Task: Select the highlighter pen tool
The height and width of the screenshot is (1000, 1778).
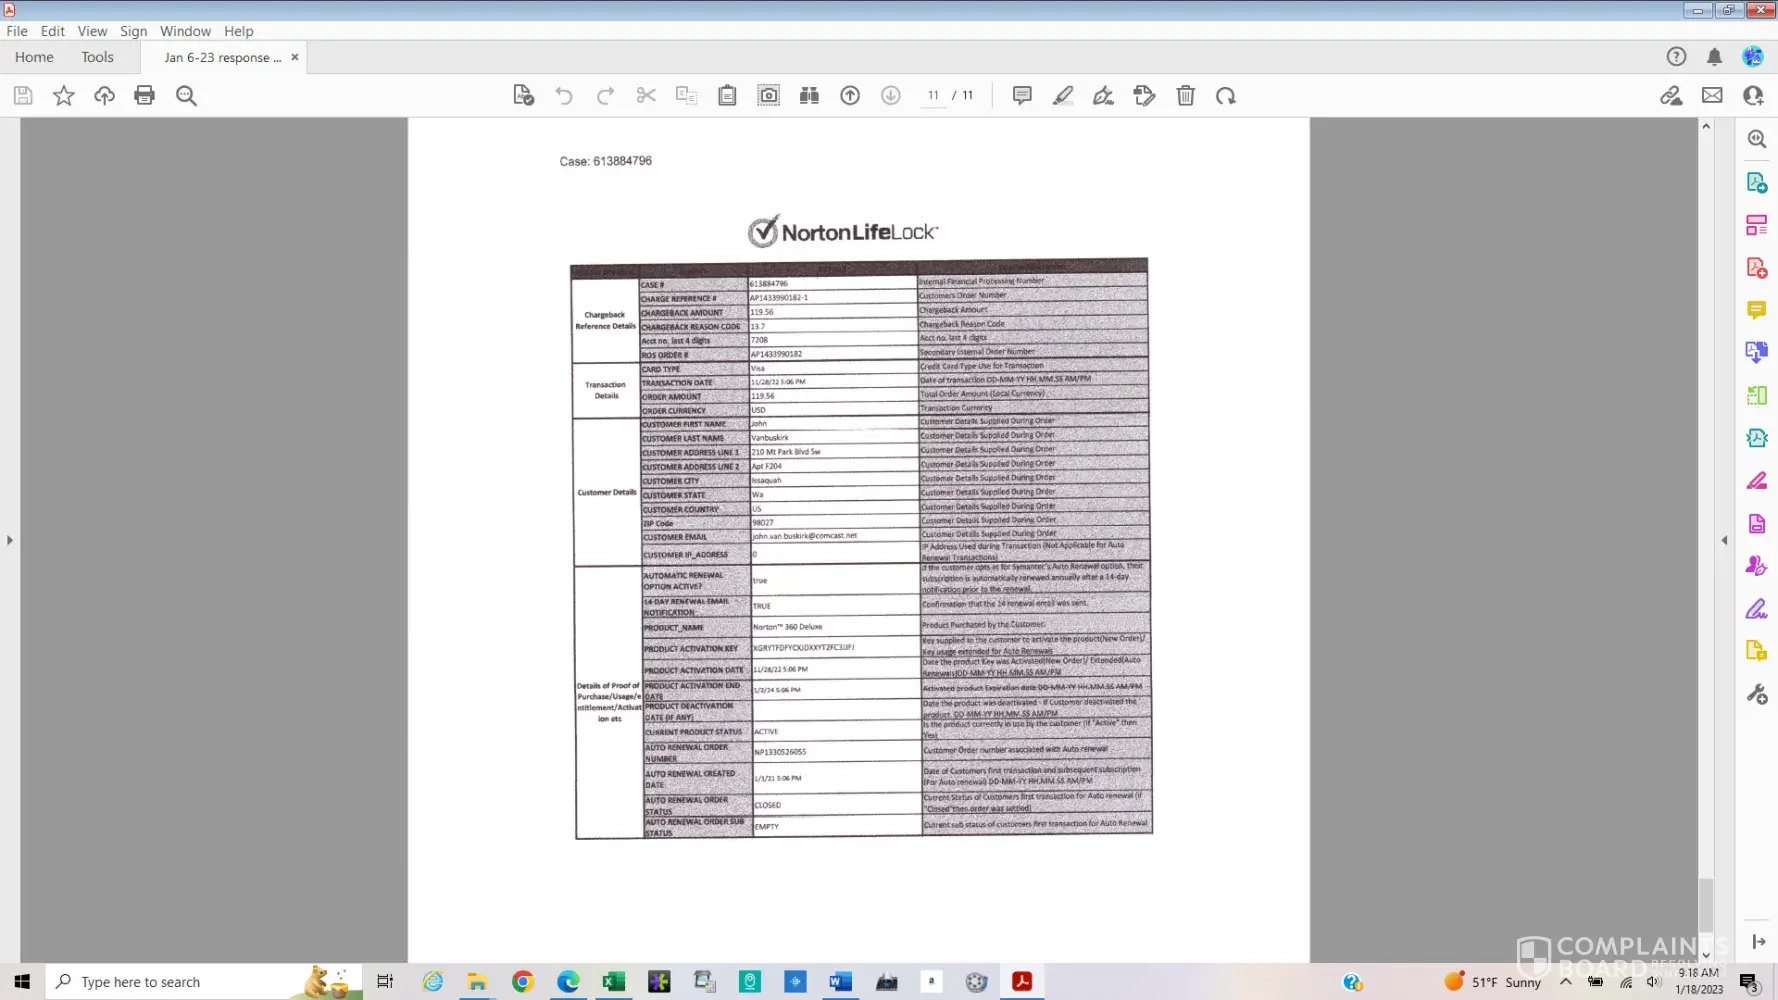Action: coord(1062,96)
